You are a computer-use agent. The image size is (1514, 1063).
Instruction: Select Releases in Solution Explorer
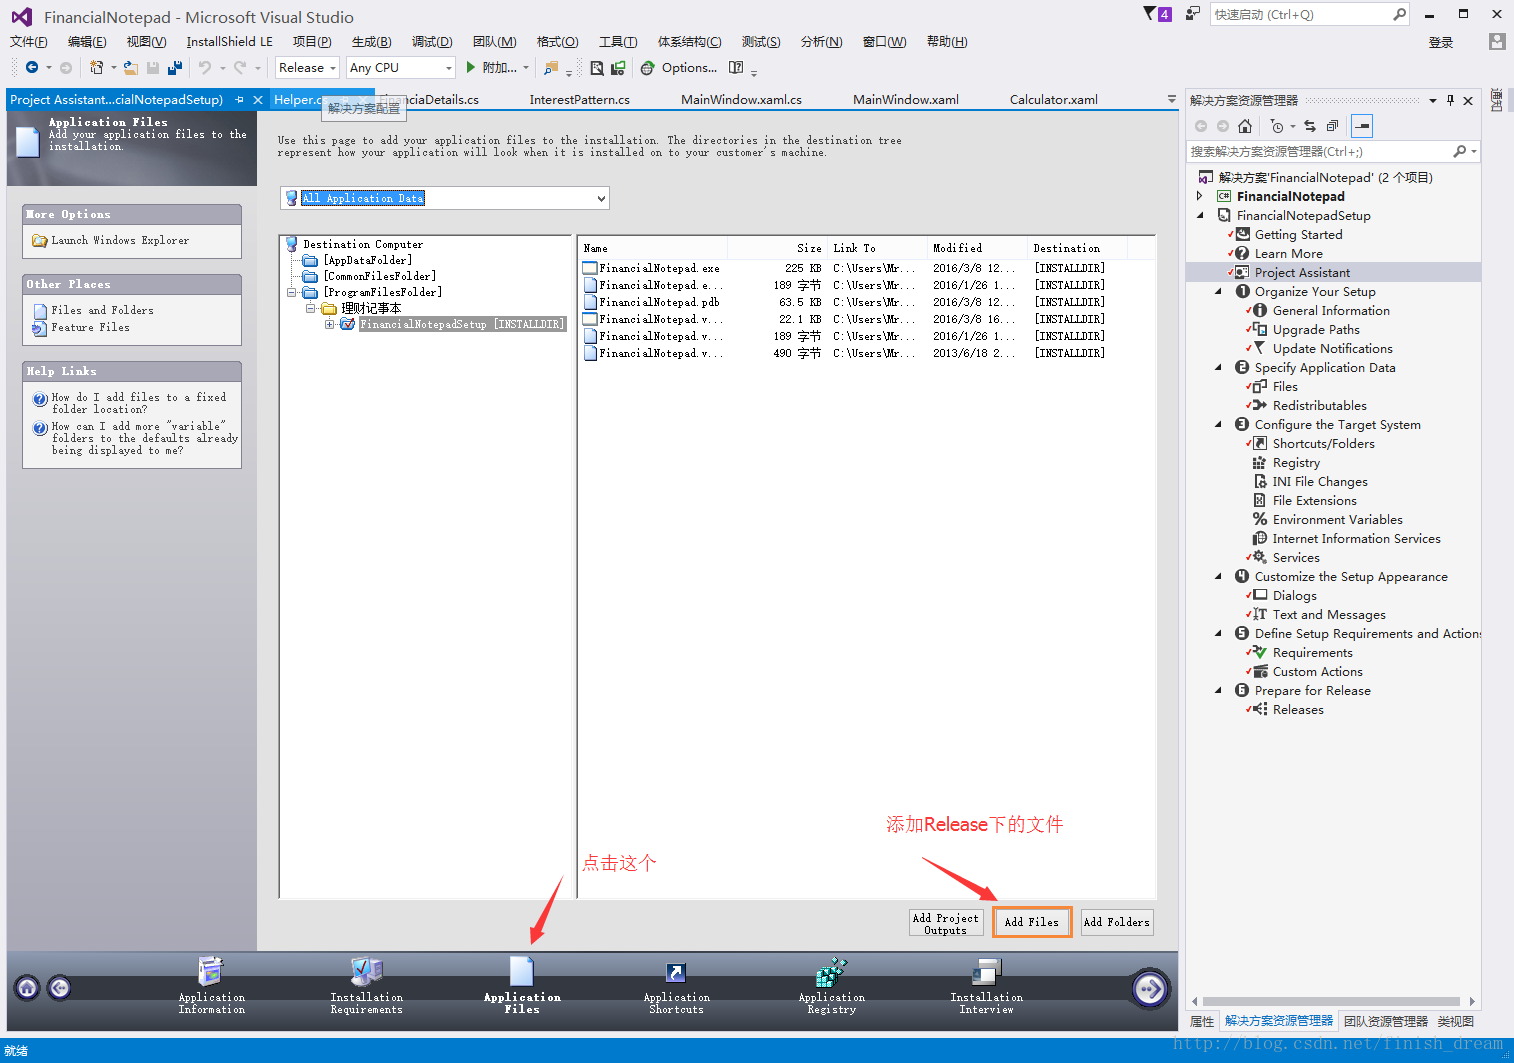point(1298,709)
